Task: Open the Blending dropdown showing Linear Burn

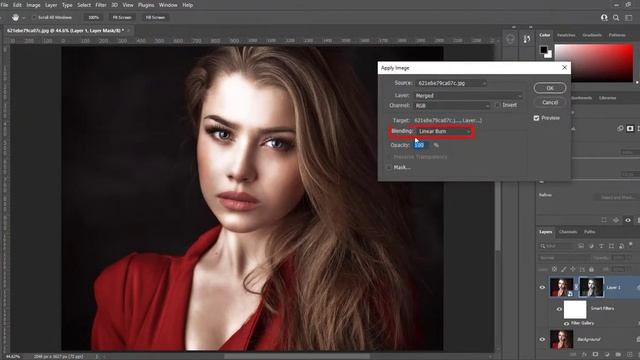Action: [445, 131]
